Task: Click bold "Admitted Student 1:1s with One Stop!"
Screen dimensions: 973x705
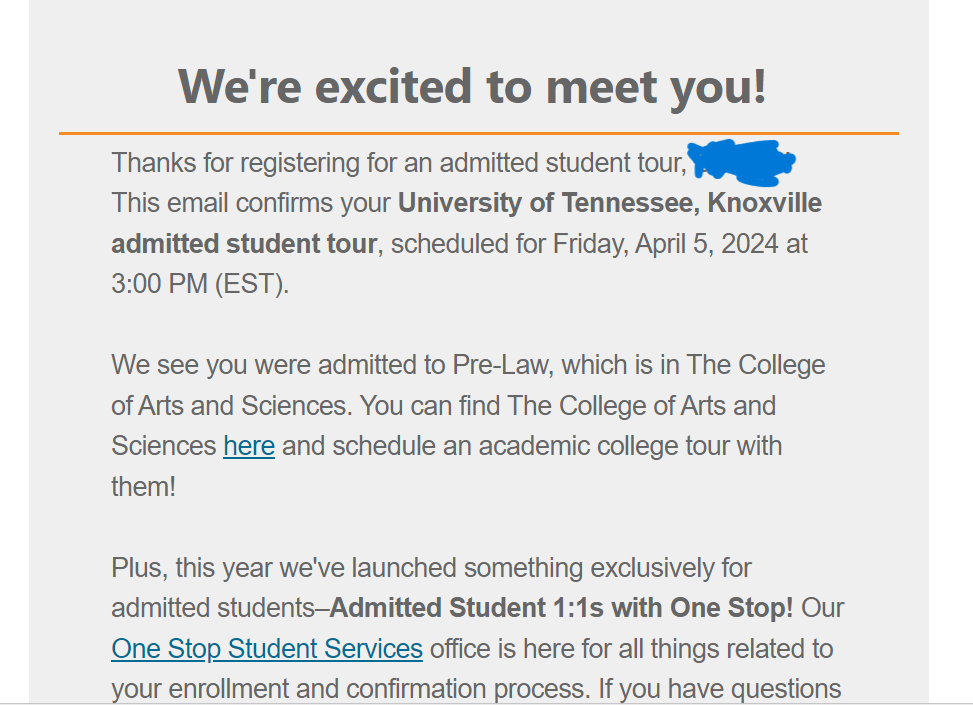Action: [561, 608]
